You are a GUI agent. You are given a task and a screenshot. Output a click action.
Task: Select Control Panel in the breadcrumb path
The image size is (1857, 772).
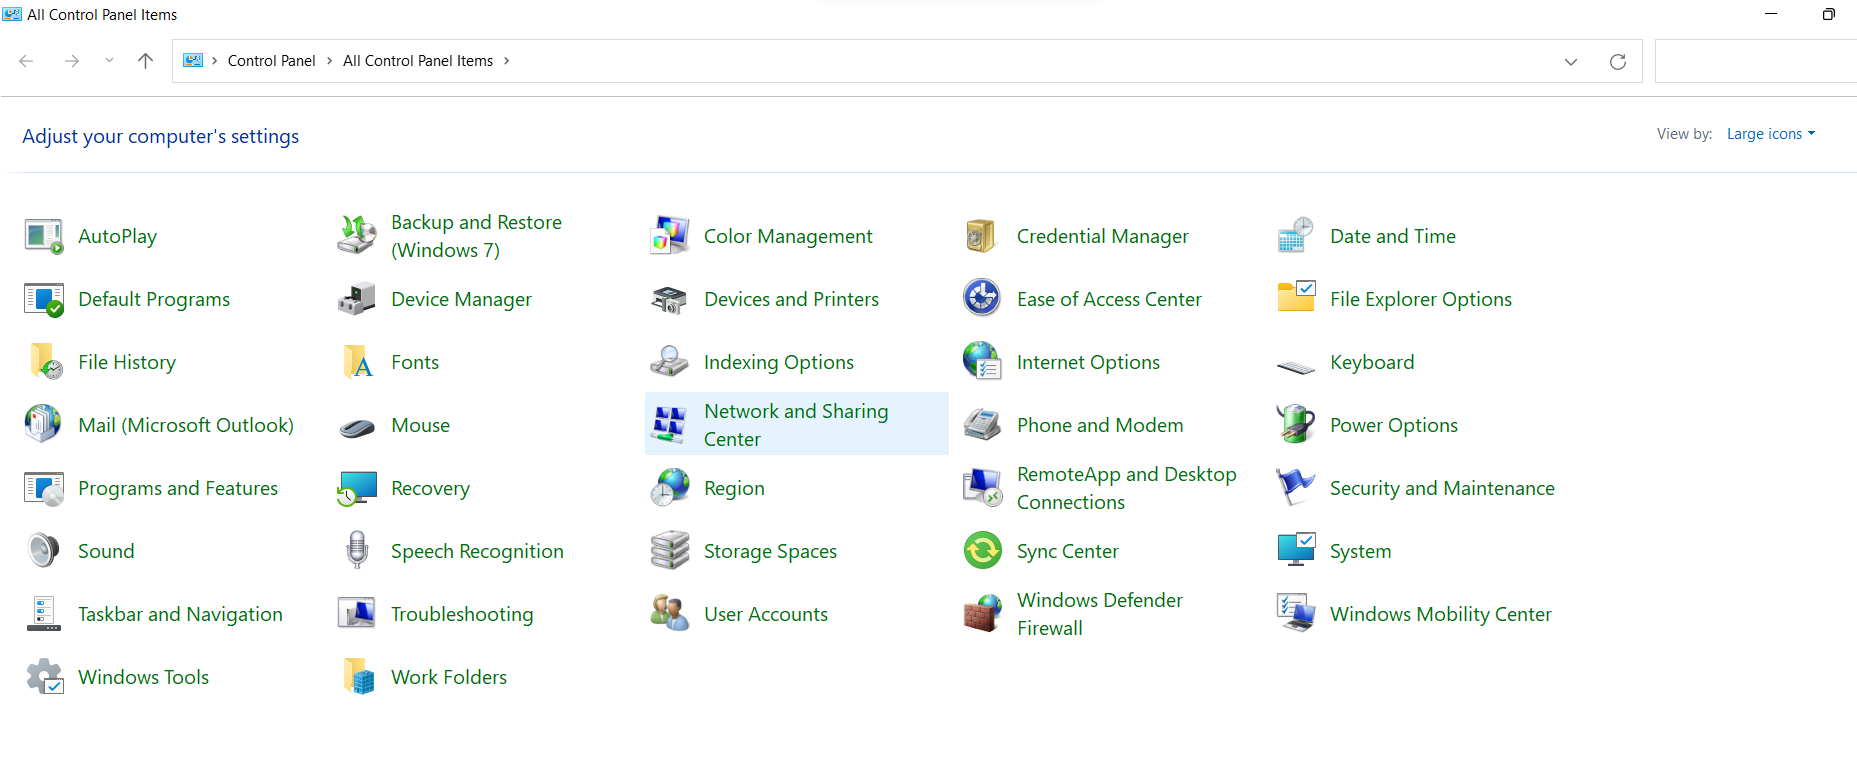point(271,61)
